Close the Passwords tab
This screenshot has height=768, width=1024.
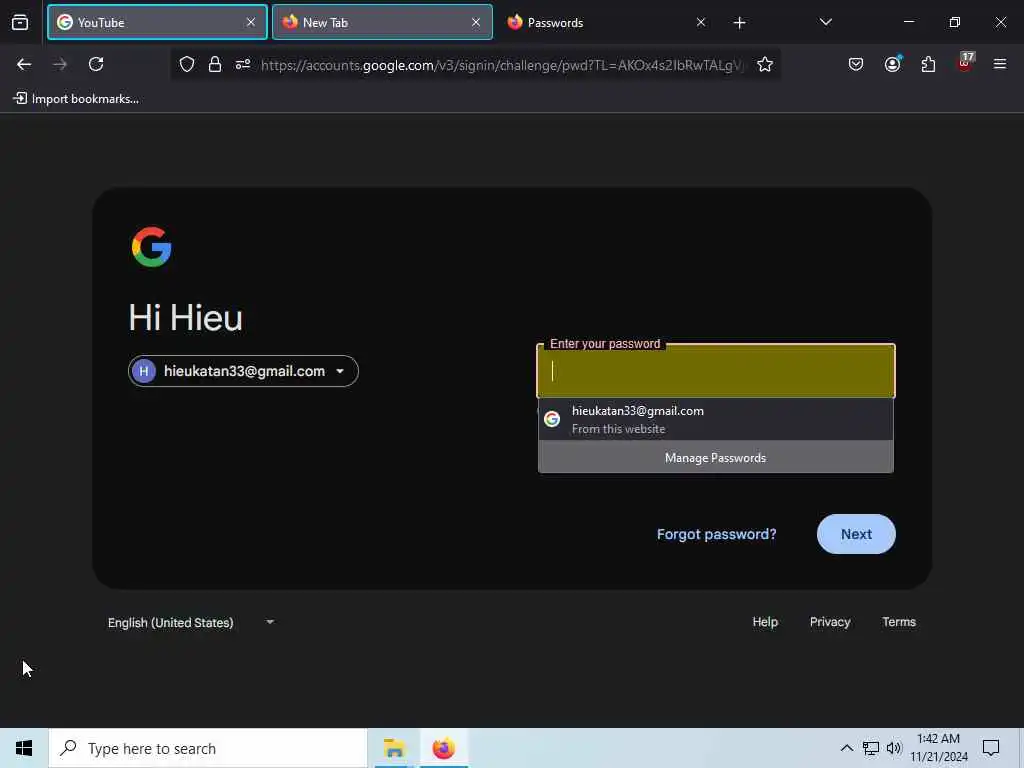tap(701, 22)
